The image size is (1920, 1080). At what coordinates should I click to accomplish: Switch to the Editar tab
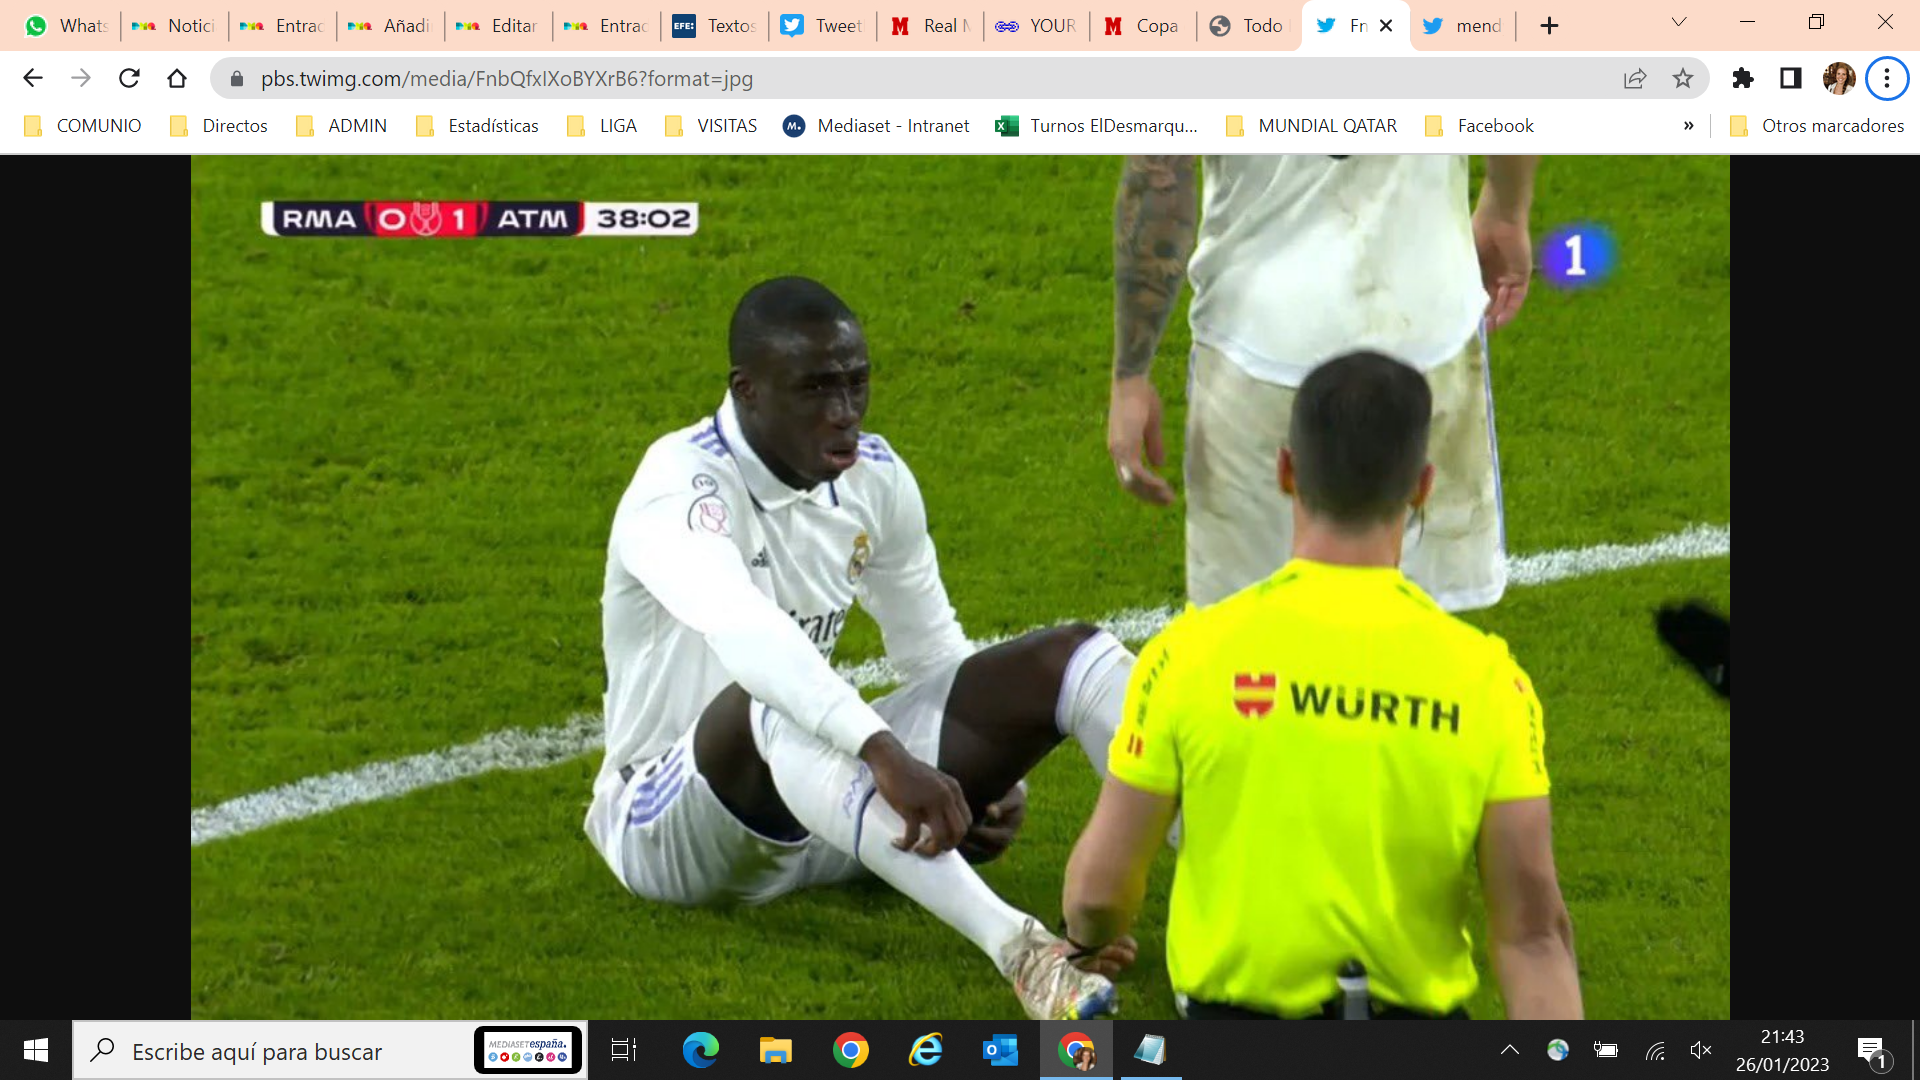(x=498, y=26)
